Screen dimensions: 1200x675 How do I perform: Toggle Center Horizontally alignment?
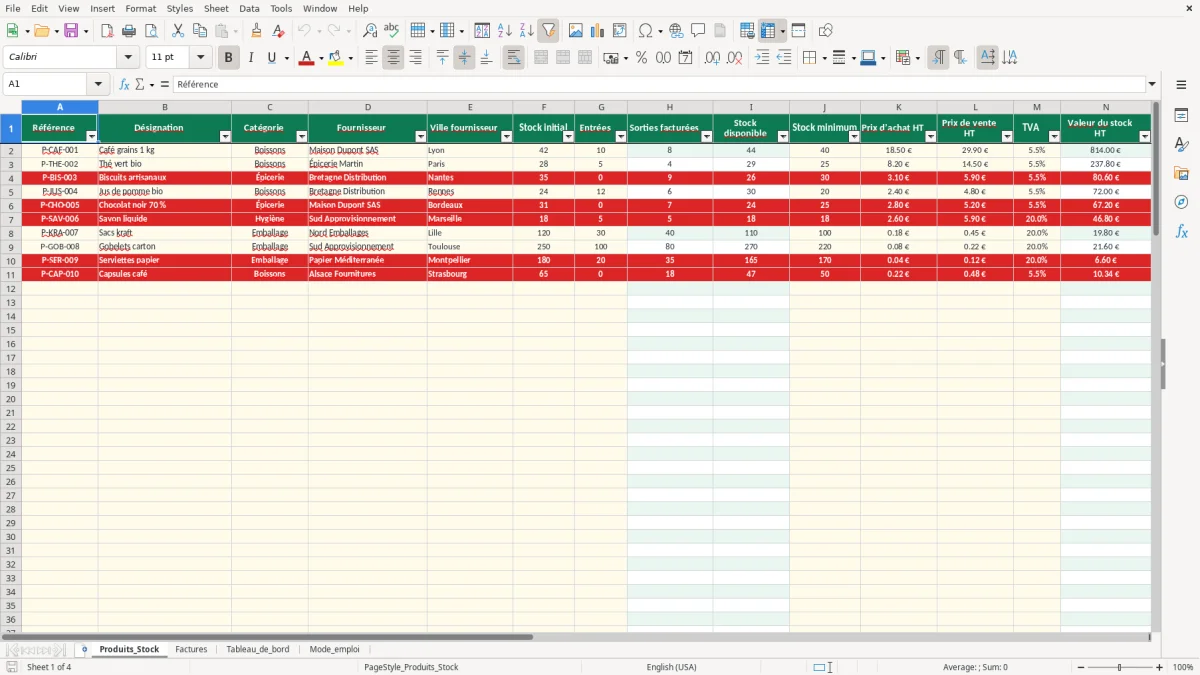click(x=393, y=58)
